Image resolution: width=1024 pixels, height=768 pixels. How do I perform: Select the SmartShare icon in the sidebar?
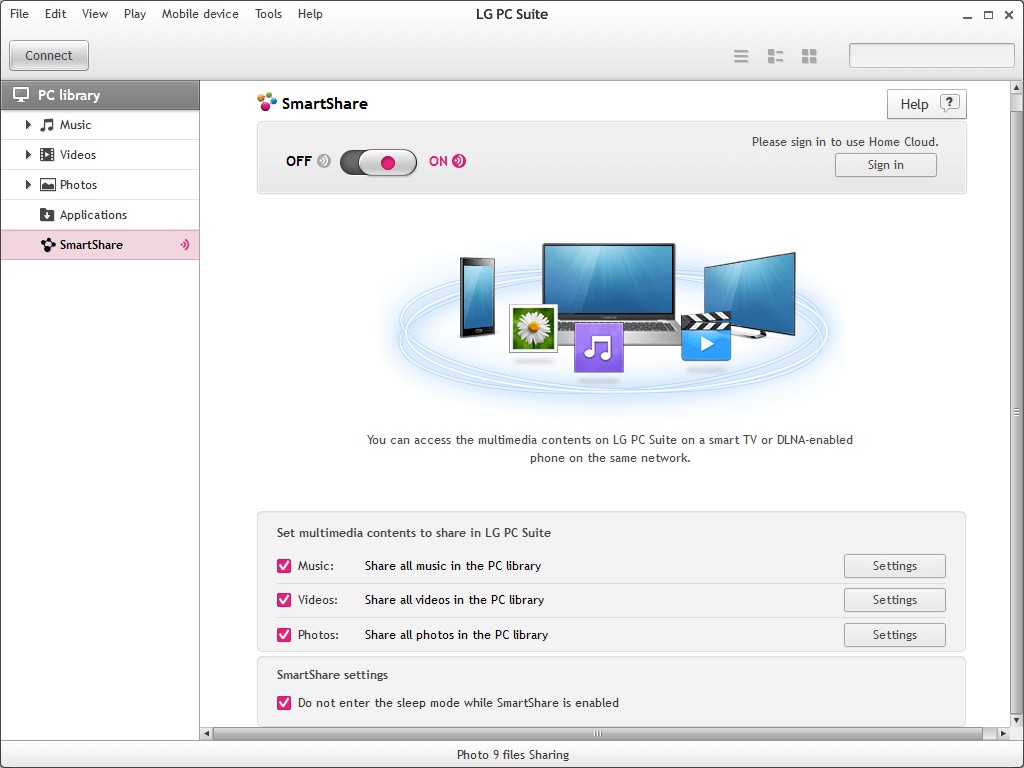coord(46,244)
